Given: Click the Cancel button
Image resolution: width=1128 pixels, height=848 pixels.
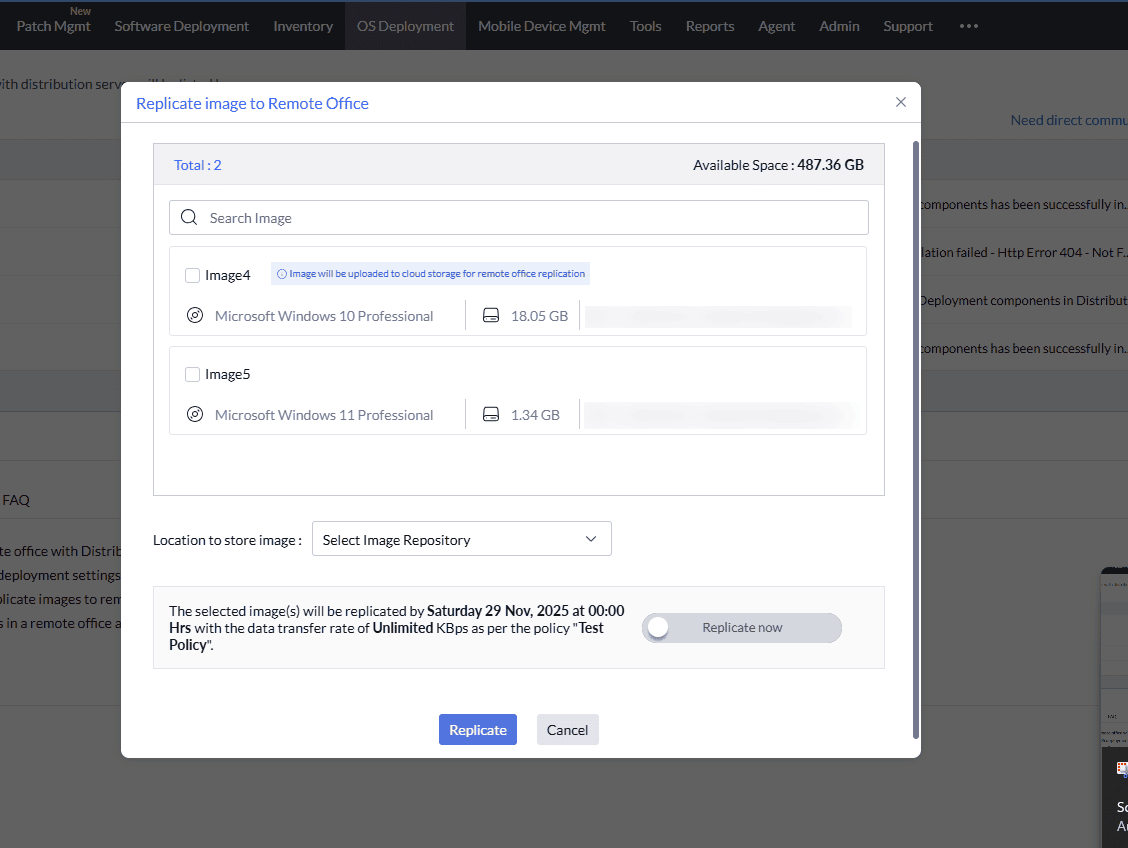Looking at the screenshot, I should point(568,729).
